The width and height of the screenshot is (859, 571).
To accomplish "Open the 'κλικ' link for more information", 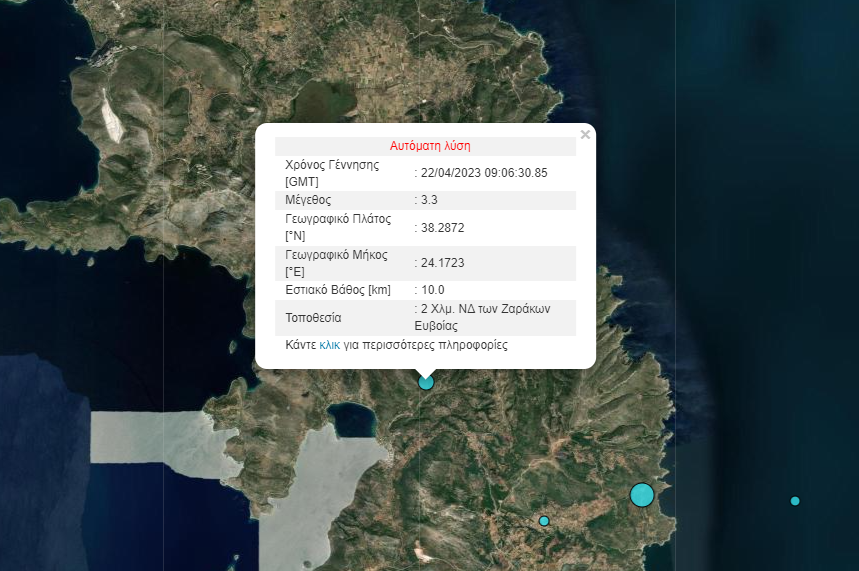I will tap(330, 345).
